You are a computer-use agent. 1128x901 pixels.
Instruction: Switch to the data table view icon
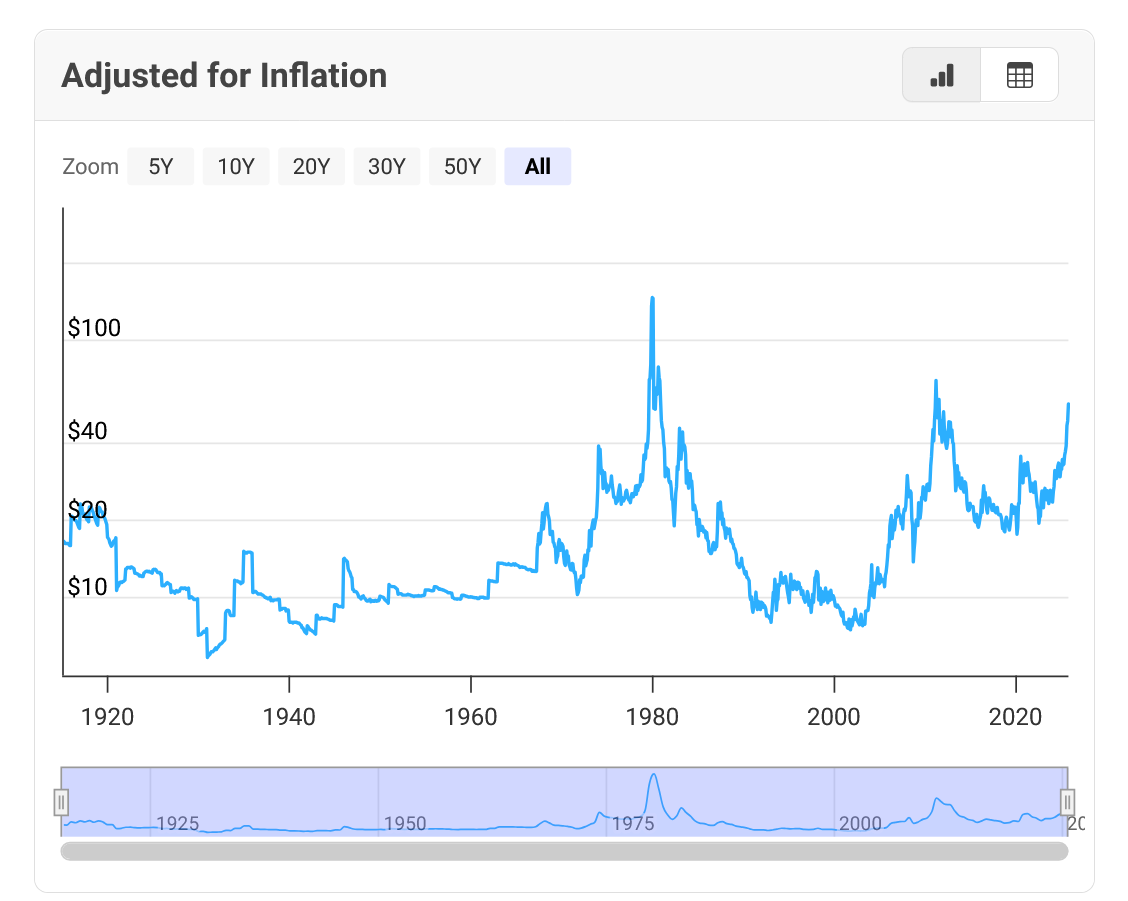[1019, 75]
